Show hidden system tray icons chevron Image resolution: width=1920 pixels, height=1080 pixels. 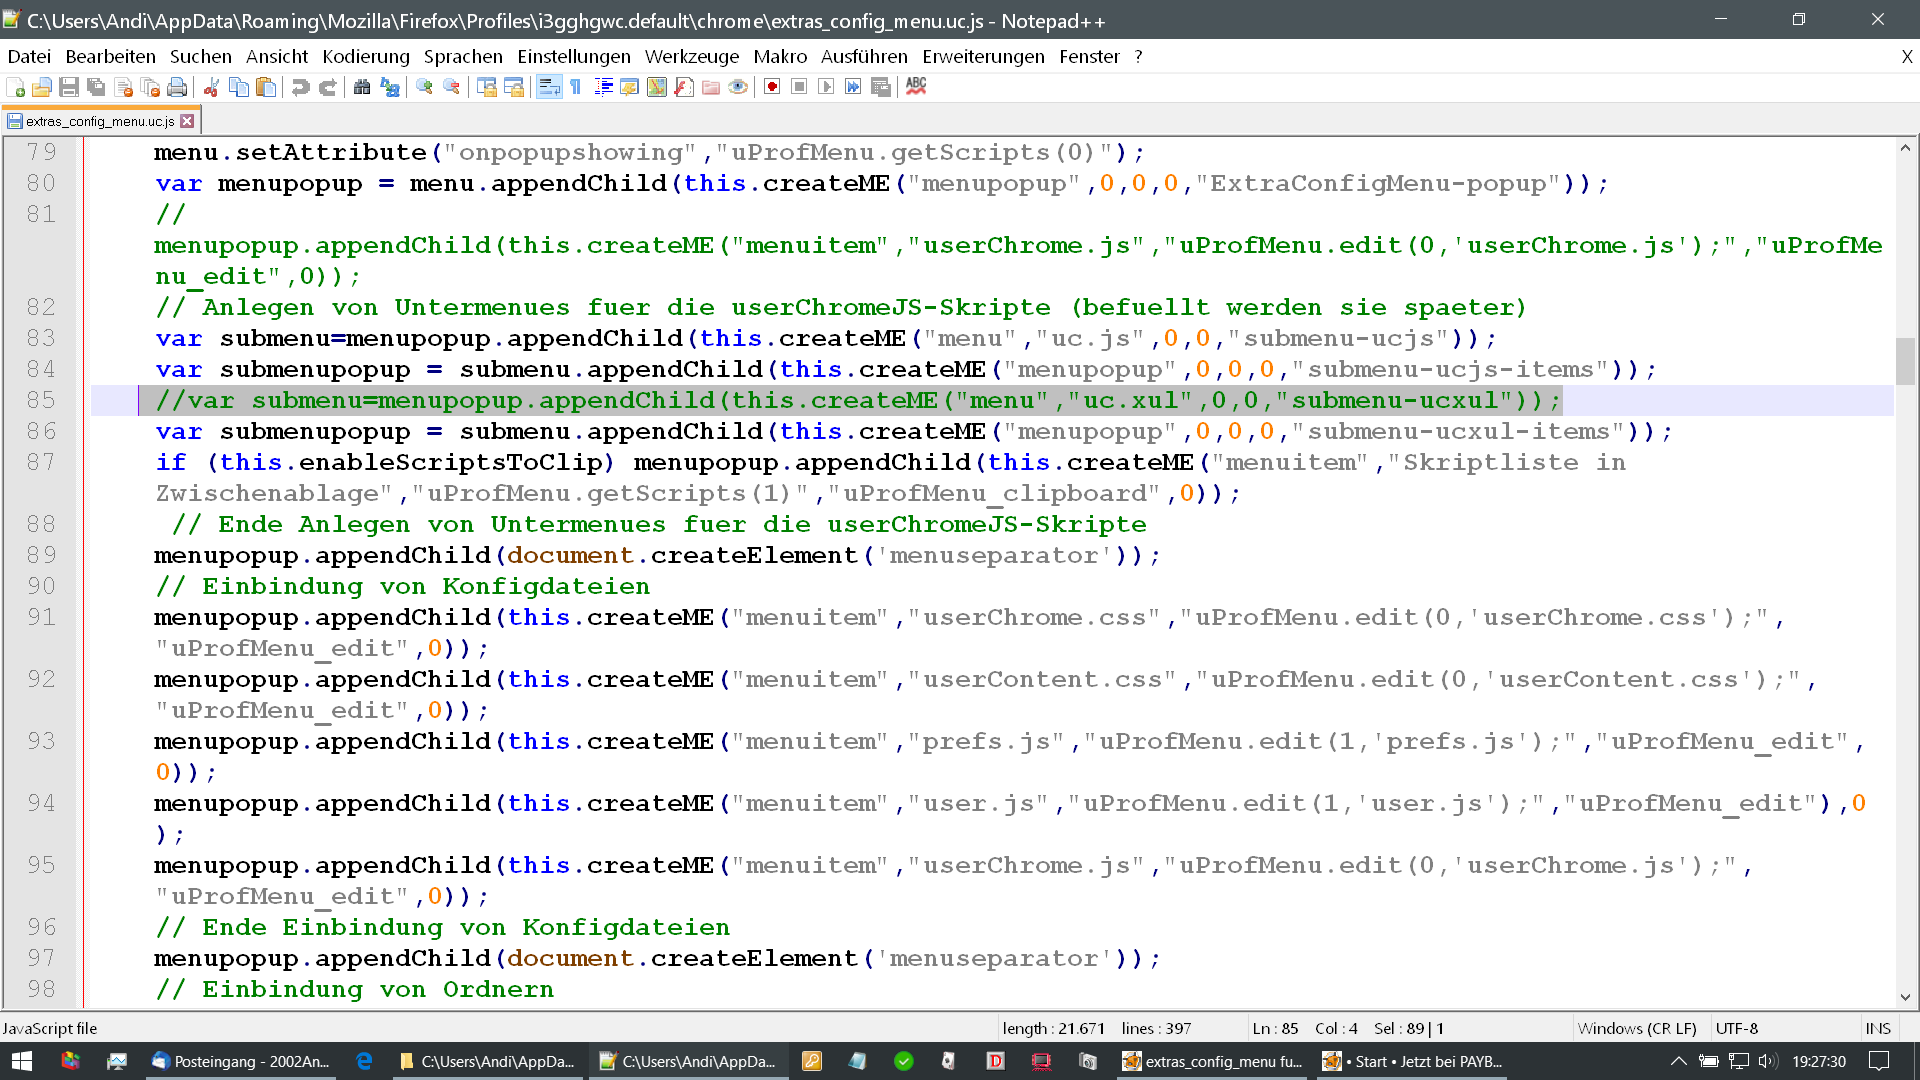point(1678,1061)
